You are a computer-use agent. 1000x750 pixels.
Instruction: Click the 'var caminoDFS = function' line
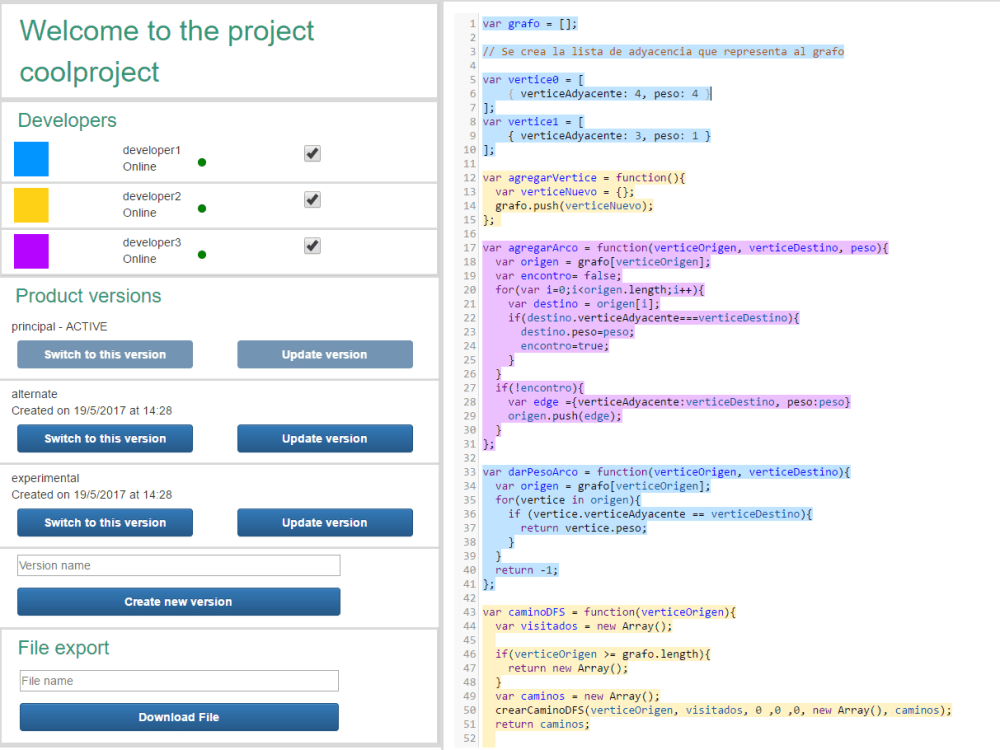pyautogui.click(x=609, y=612)
